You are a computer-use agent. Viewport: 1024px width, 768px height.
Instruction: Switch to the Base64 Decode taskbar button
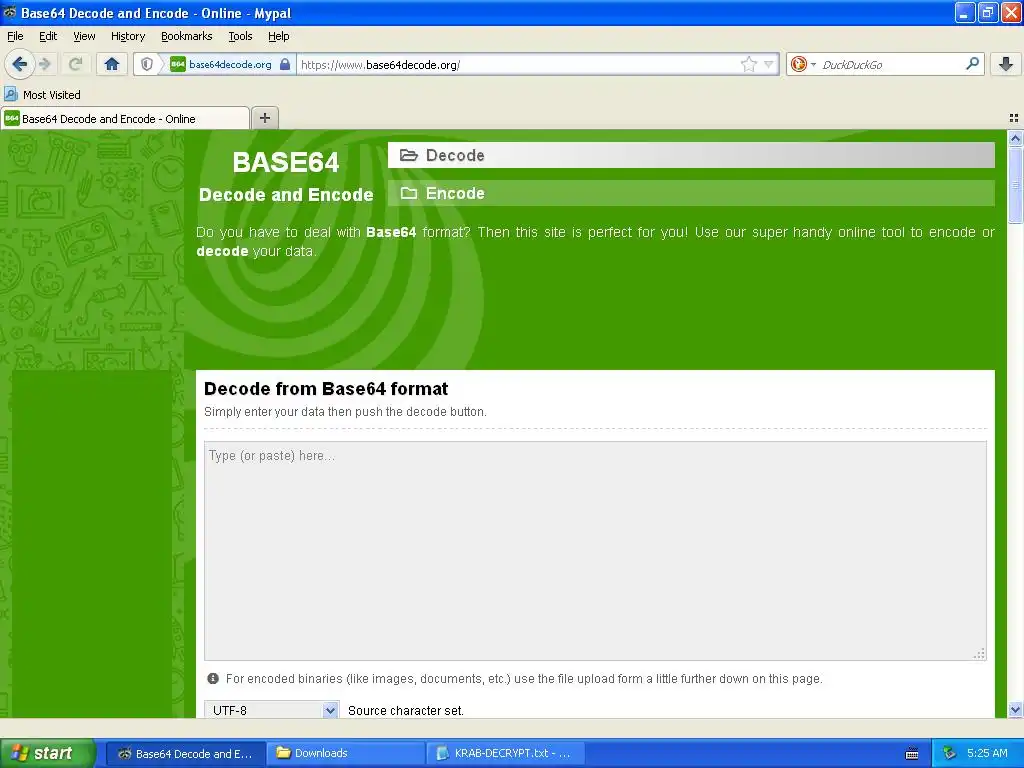pos(185,753)
